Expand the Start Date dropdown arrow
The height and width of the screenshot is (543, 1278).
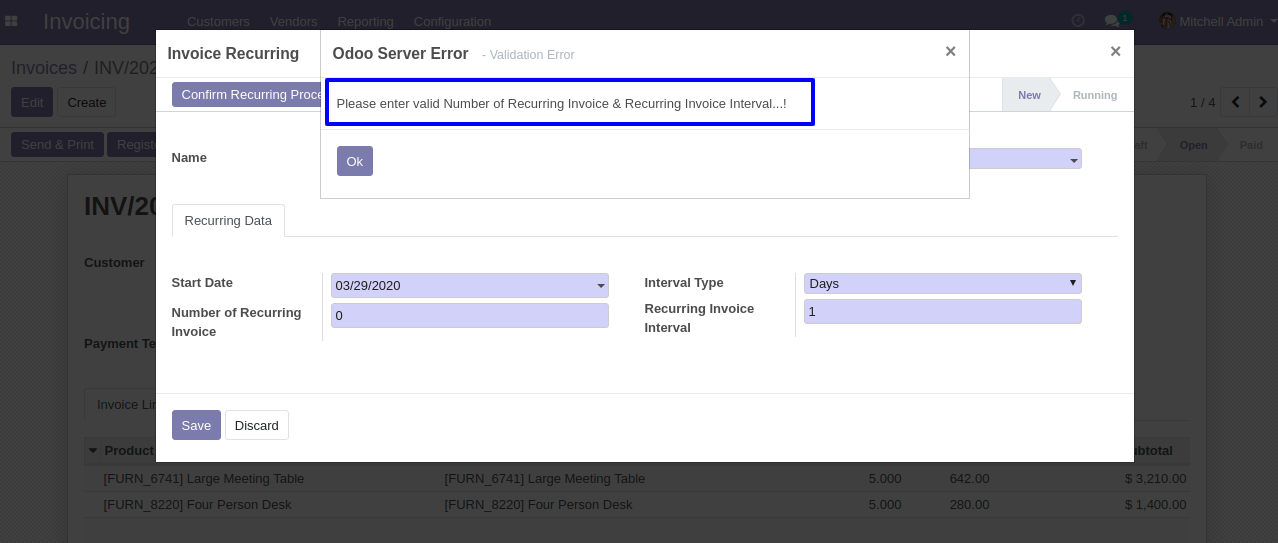[601, 286]
